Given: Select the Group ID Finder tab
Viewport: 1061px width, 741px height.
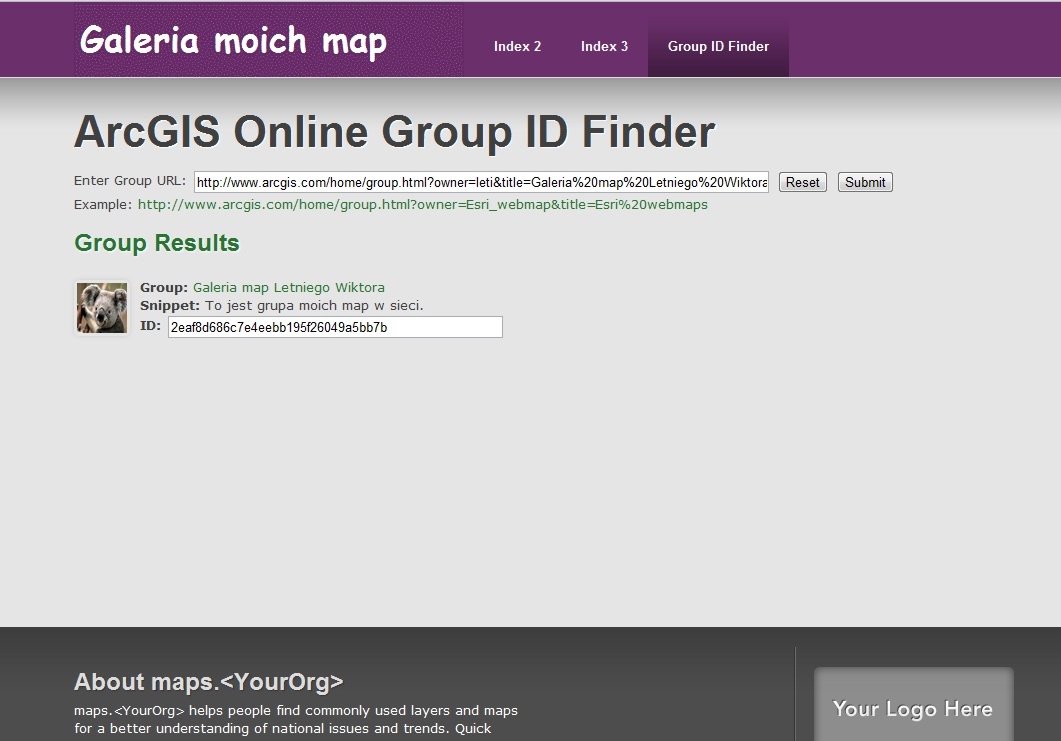Looking at the screenshot, I should [718, 46].
